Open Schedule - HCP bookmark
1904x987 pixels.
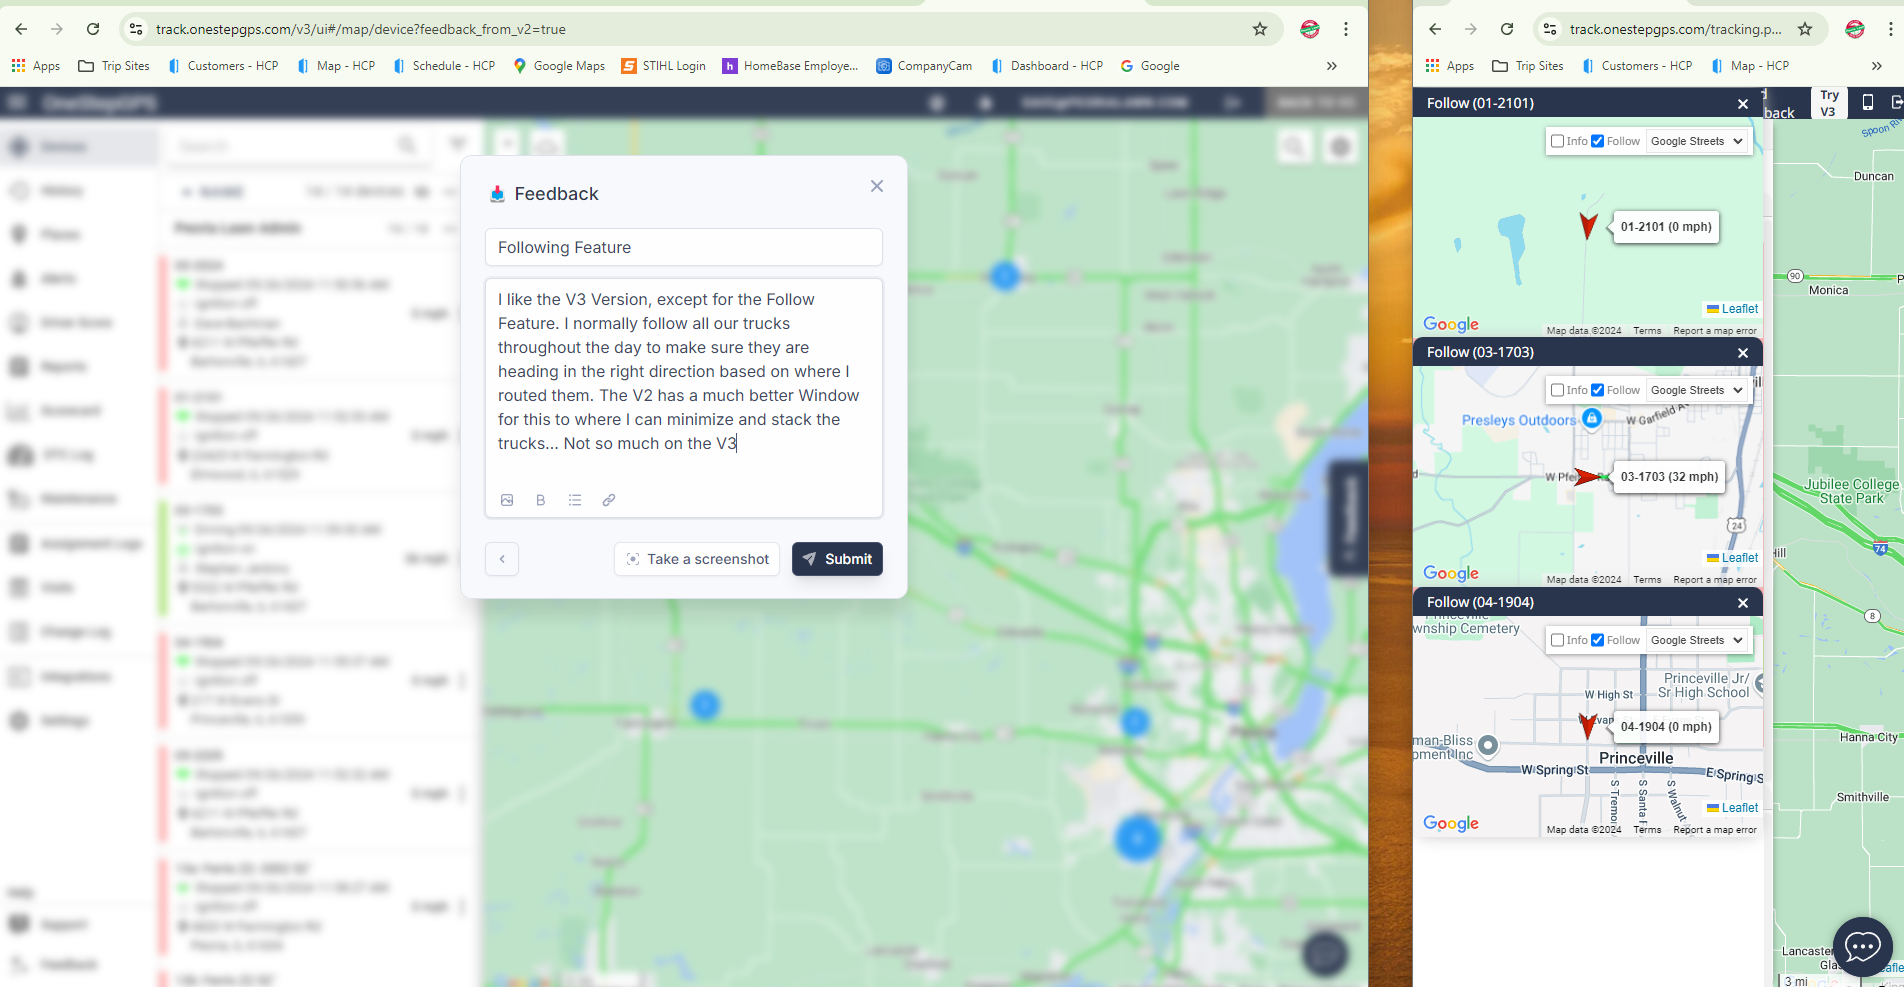(x=444, y=66)
